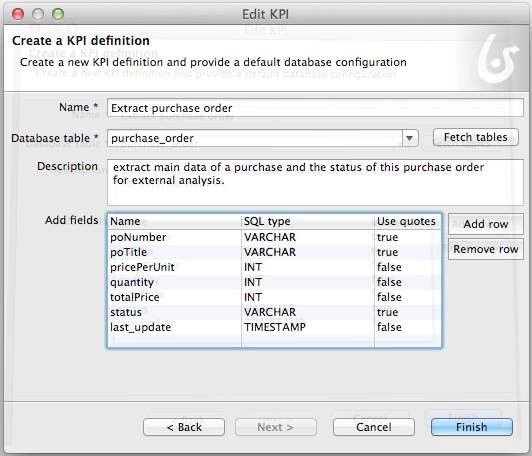Close the Edit KPI window with red button
532x456 pixels.
18,14
